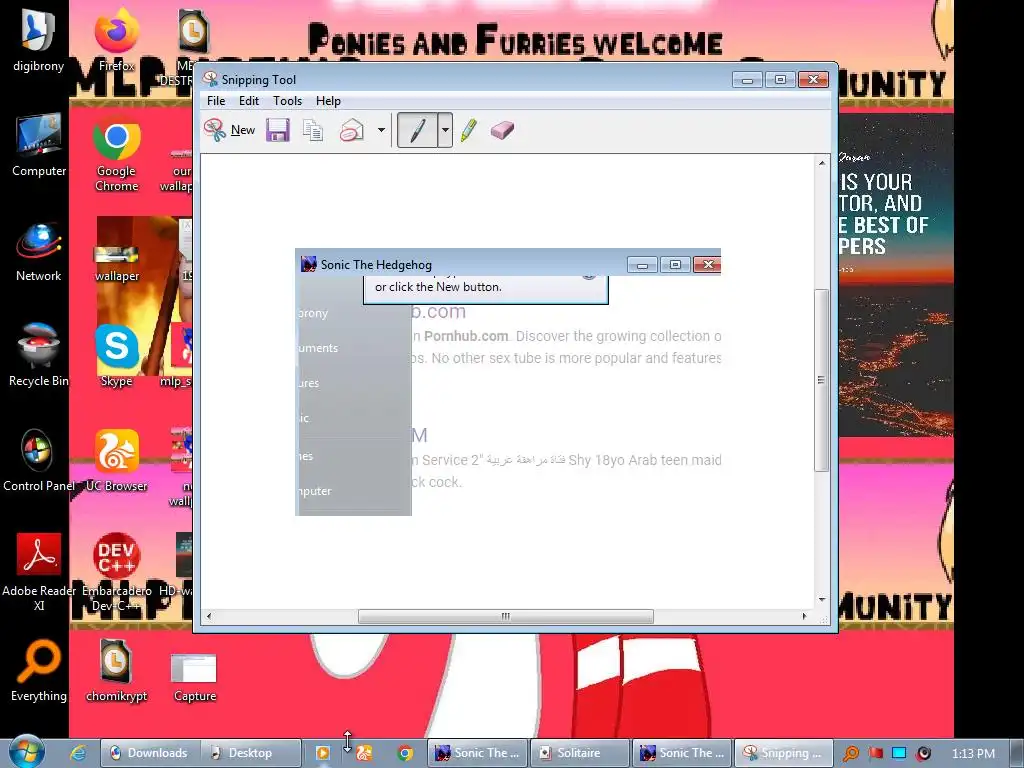Viewport: 1024px width, 768px height.
Task: Click the scroll up arrow in Snipping Tool
Action: coord(822,162)
